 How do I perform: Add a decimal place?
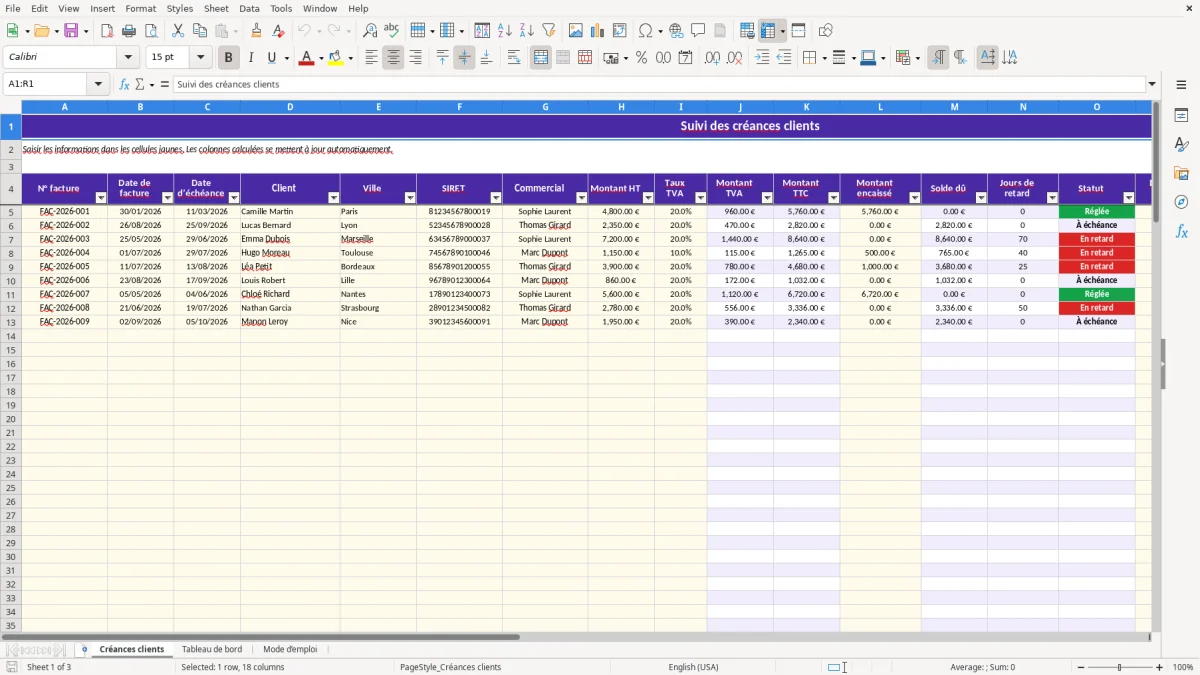pyautogui.click(x=712, y=58)
